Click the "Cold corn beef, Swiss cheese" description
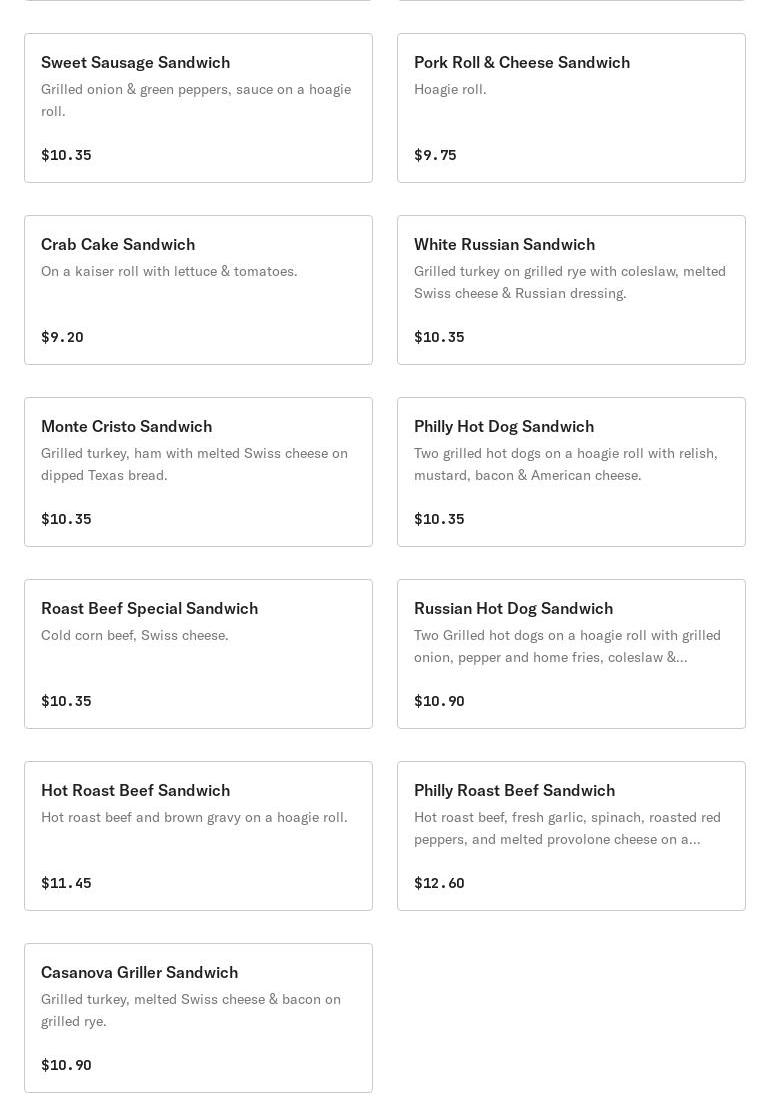 pyautogui.click(x=135, y=635)
